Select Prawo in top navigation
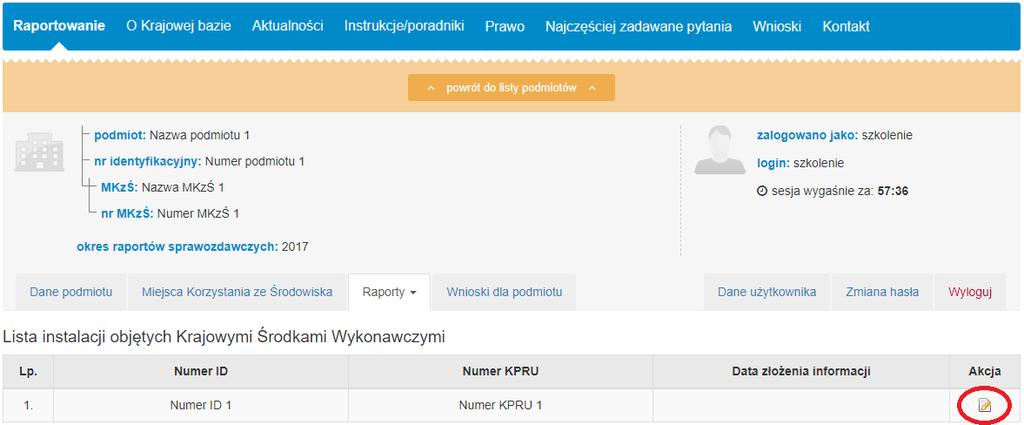The image size is (1024, 425). [505, 27]
